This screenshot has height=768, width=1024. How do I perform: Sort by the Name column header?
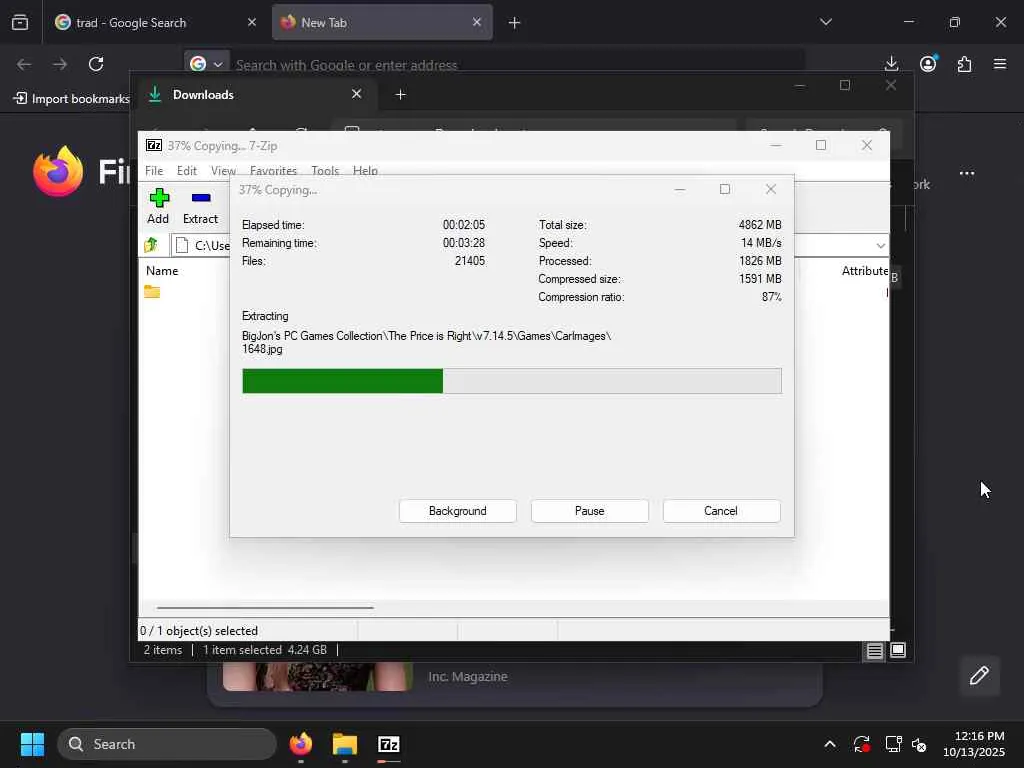point(162,270)
